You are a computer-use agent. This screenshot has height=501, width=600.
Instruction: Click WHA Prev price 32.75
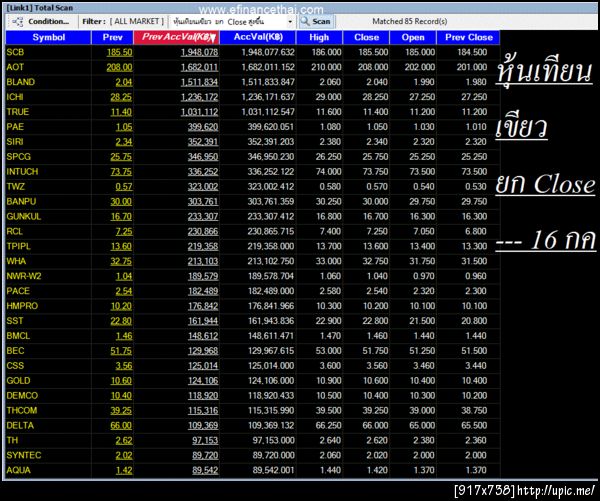[x=121, y=261]
